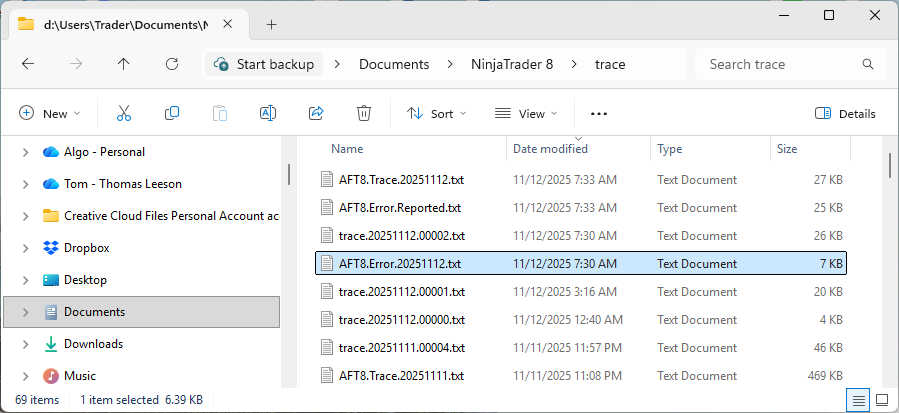
Task: Expand the Tom - Thomas Leeson node
Action: click(25, 184)
